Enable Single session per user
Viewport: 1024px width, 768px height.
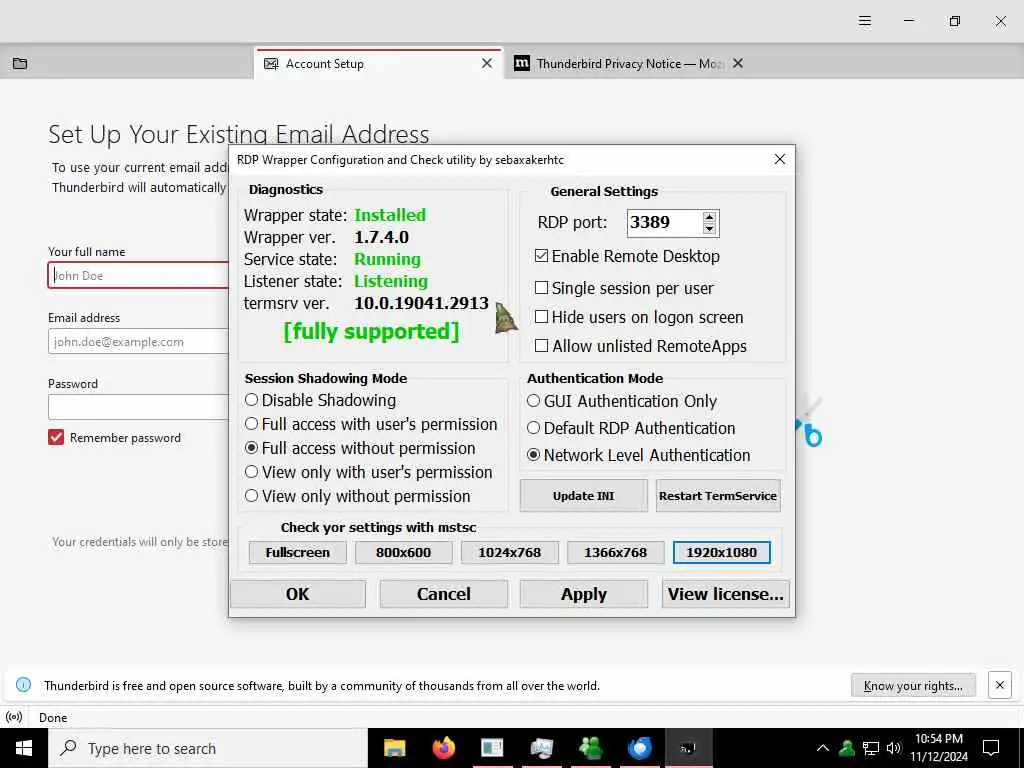click(x=541, y=288)
